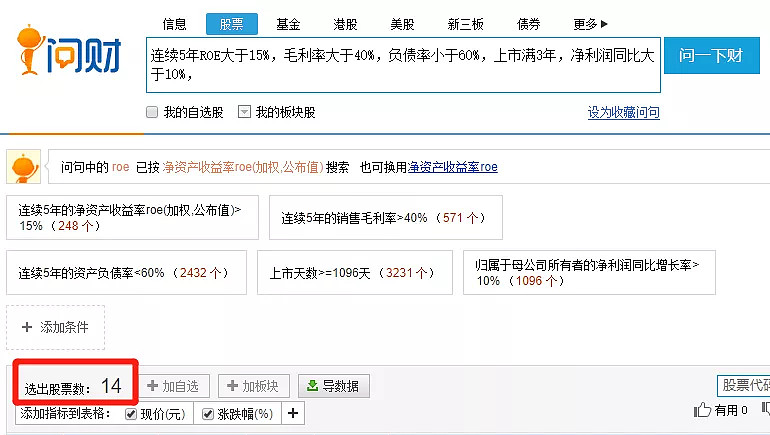
Task: Open the 新三板 tab
Action: [x=464, y=24]
